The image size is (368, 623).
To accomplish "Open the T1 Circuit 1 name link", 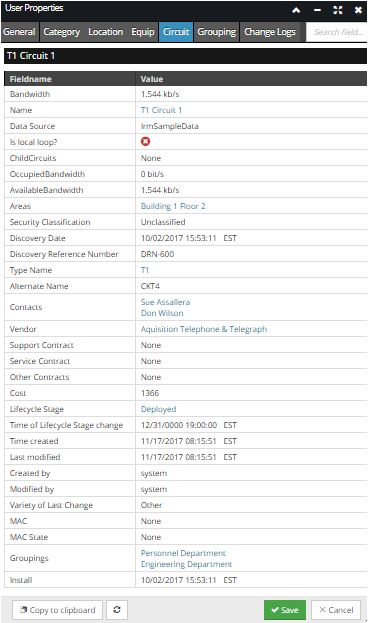I will tap(161, 110).
